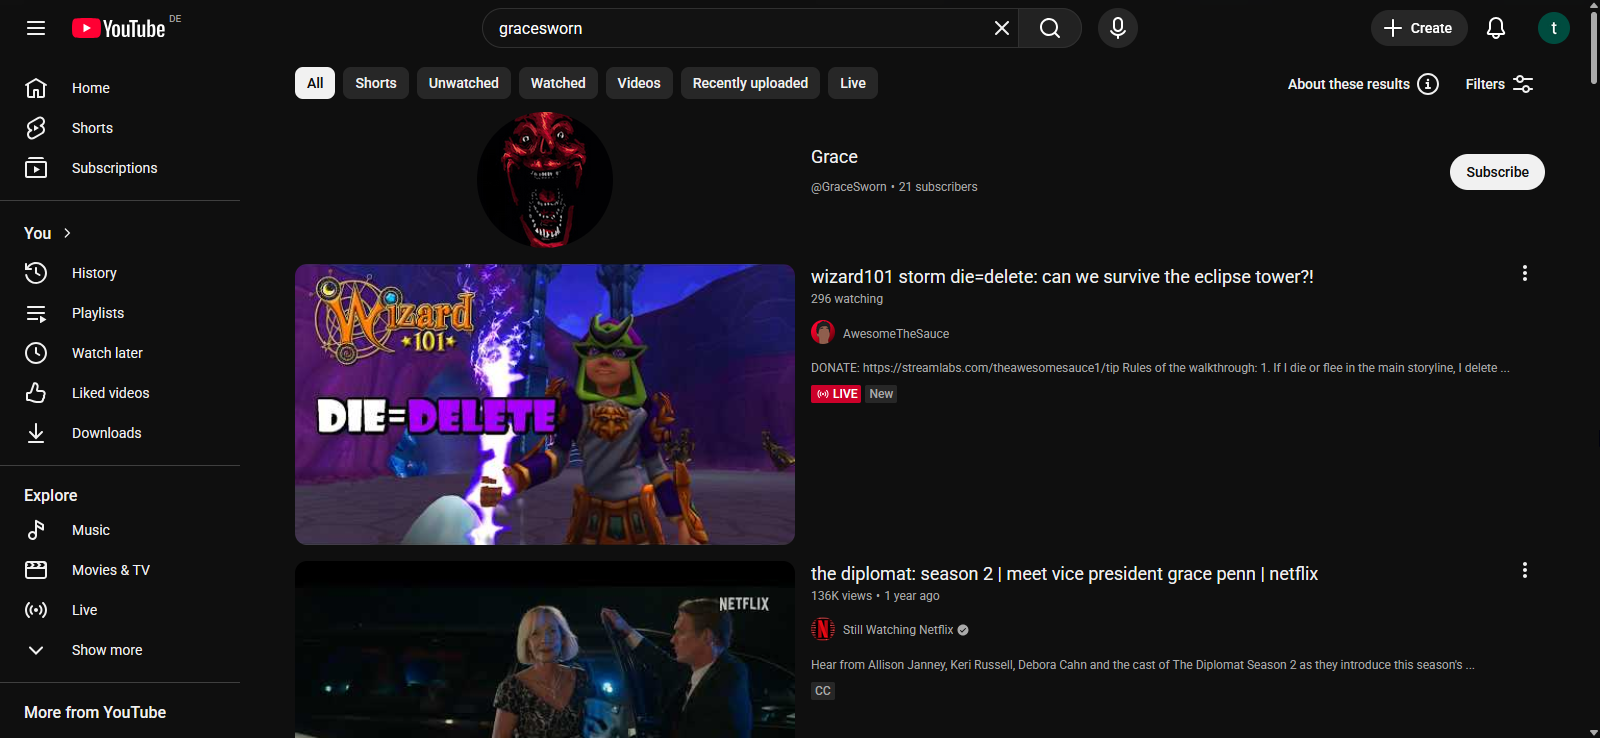Click the Downloads arrow icon
This screenshot has height=738, width=1600.
(x=36, y=433)
